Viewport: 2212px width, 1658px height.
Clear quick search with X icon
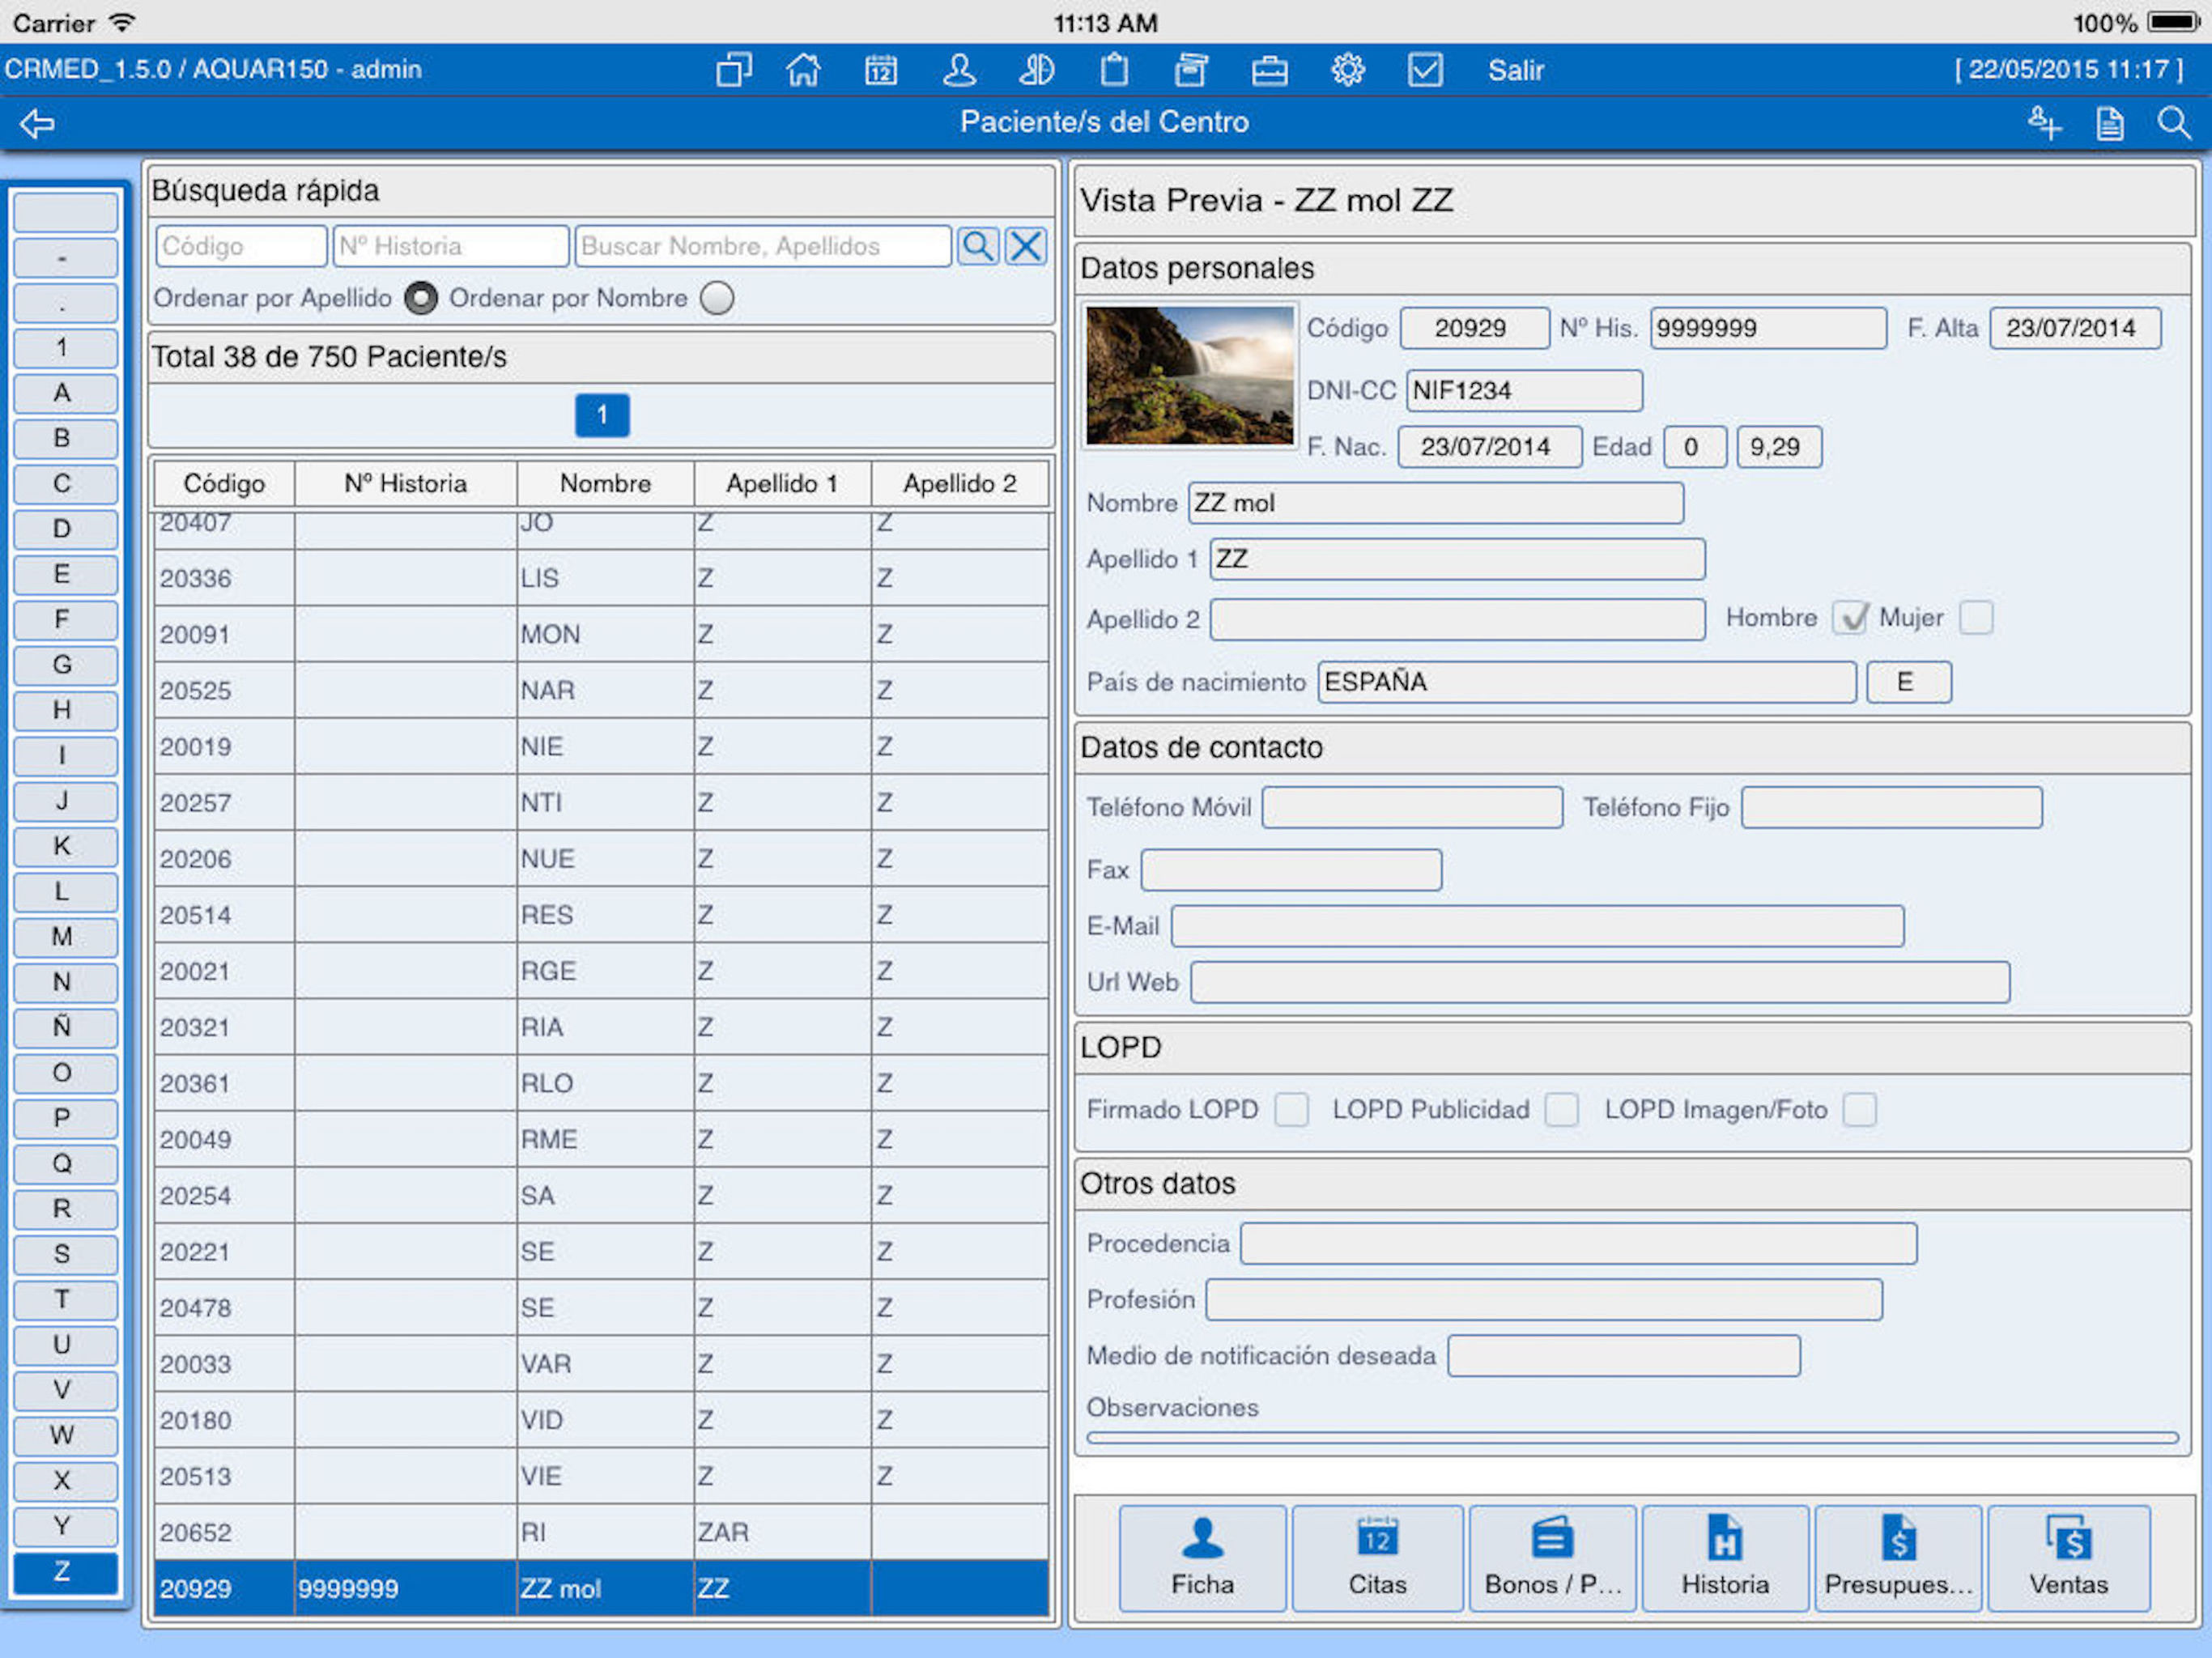click(1026, 246)
